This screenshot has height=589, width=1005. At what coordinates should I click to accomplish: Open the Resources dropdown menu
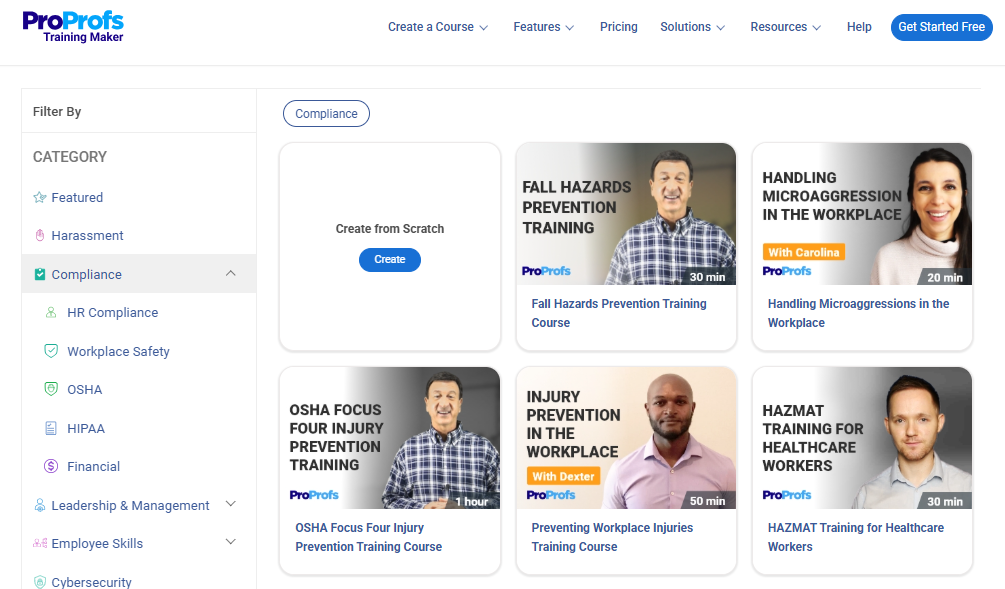point(785,27)
